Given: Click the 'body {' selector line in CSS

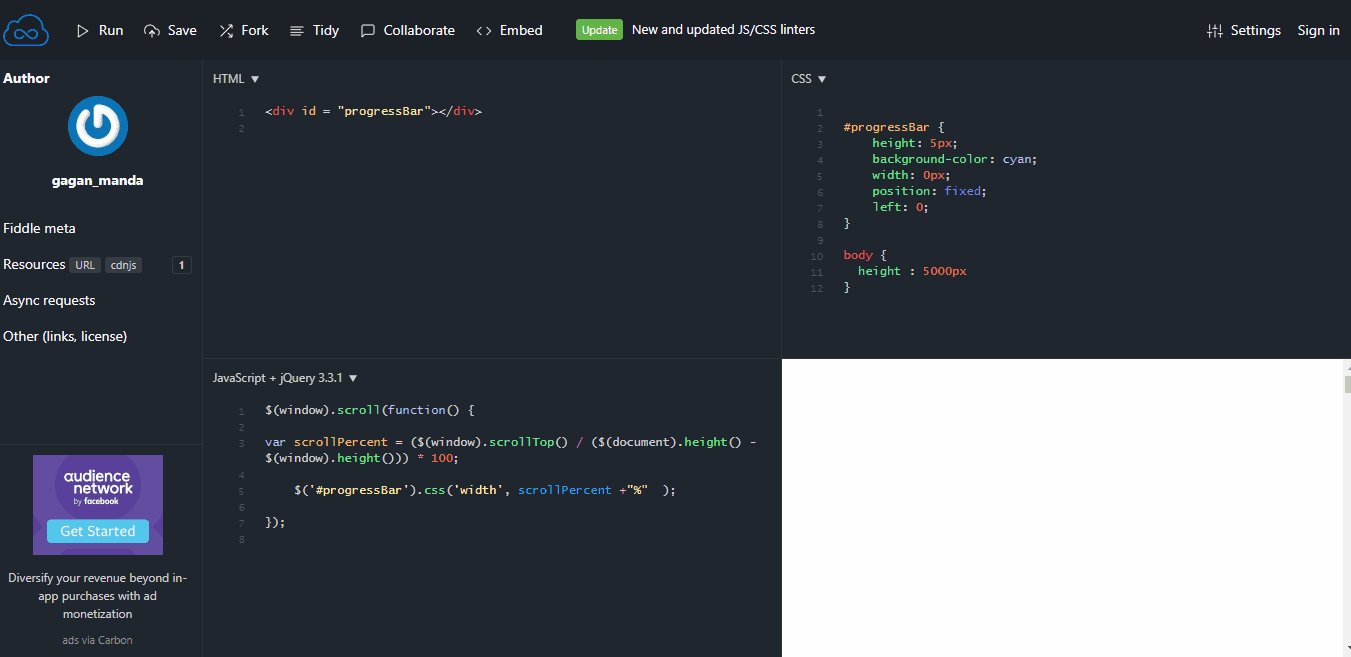Looking at the screenshot, I should [865, 255].
